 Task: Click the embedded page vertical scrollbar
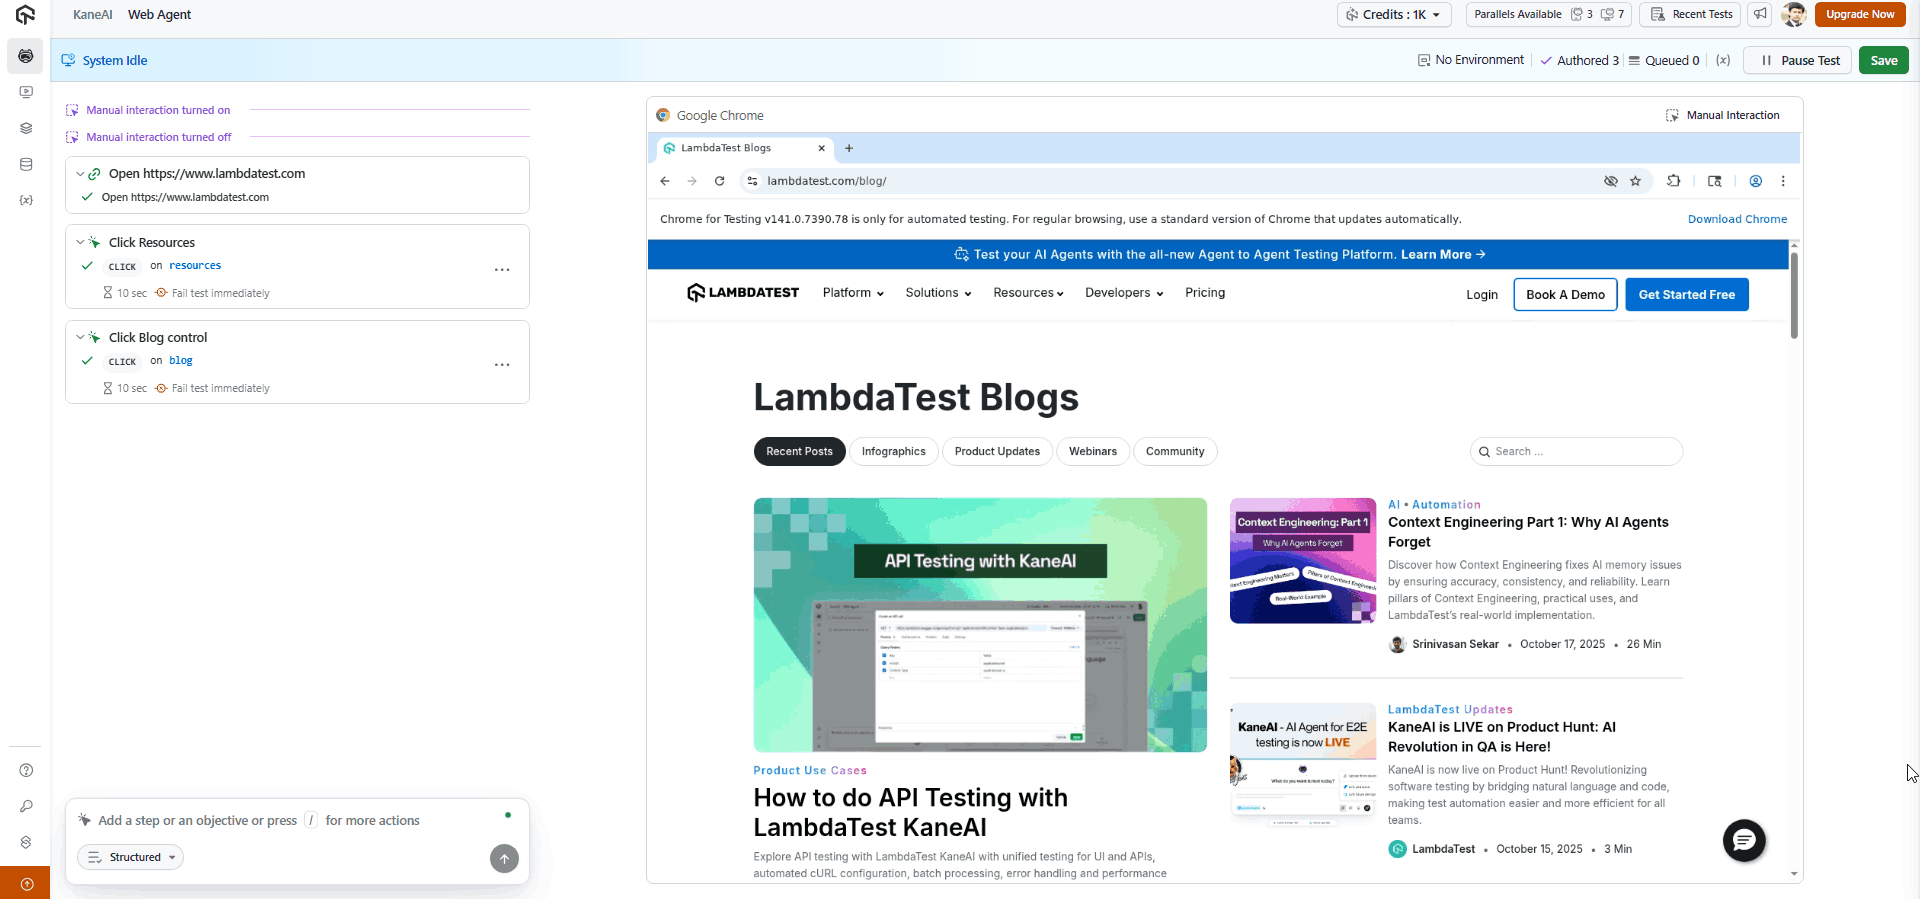tap(1795, 296)
